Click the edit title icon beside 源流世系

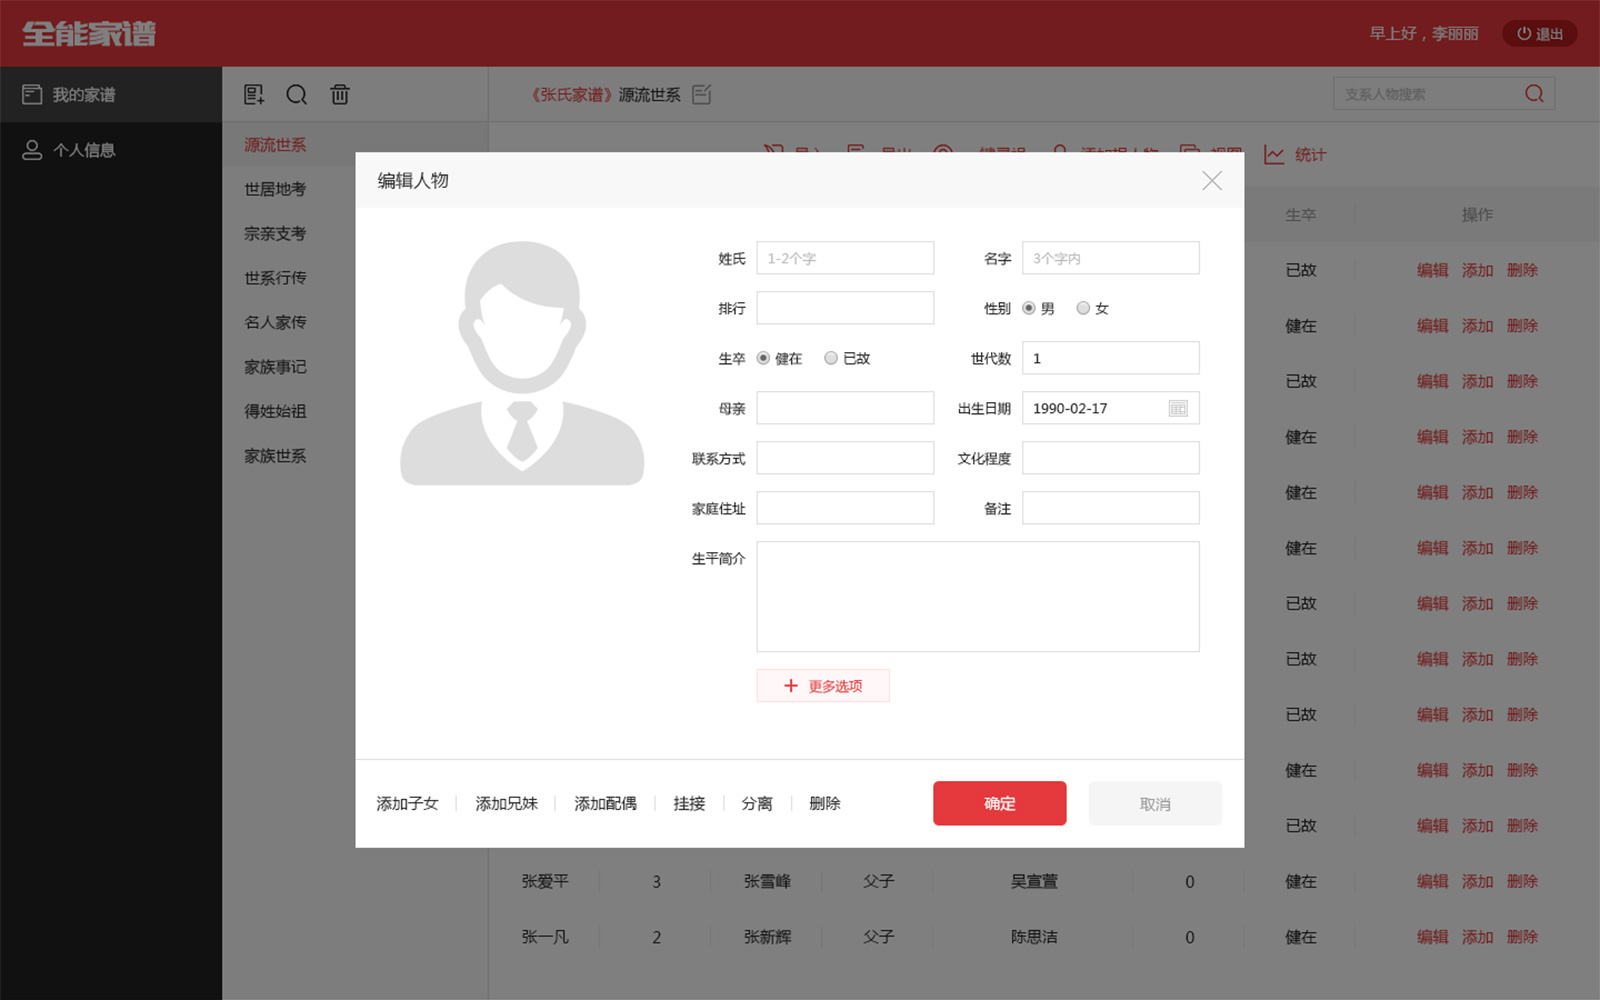(x=702, y=94)
